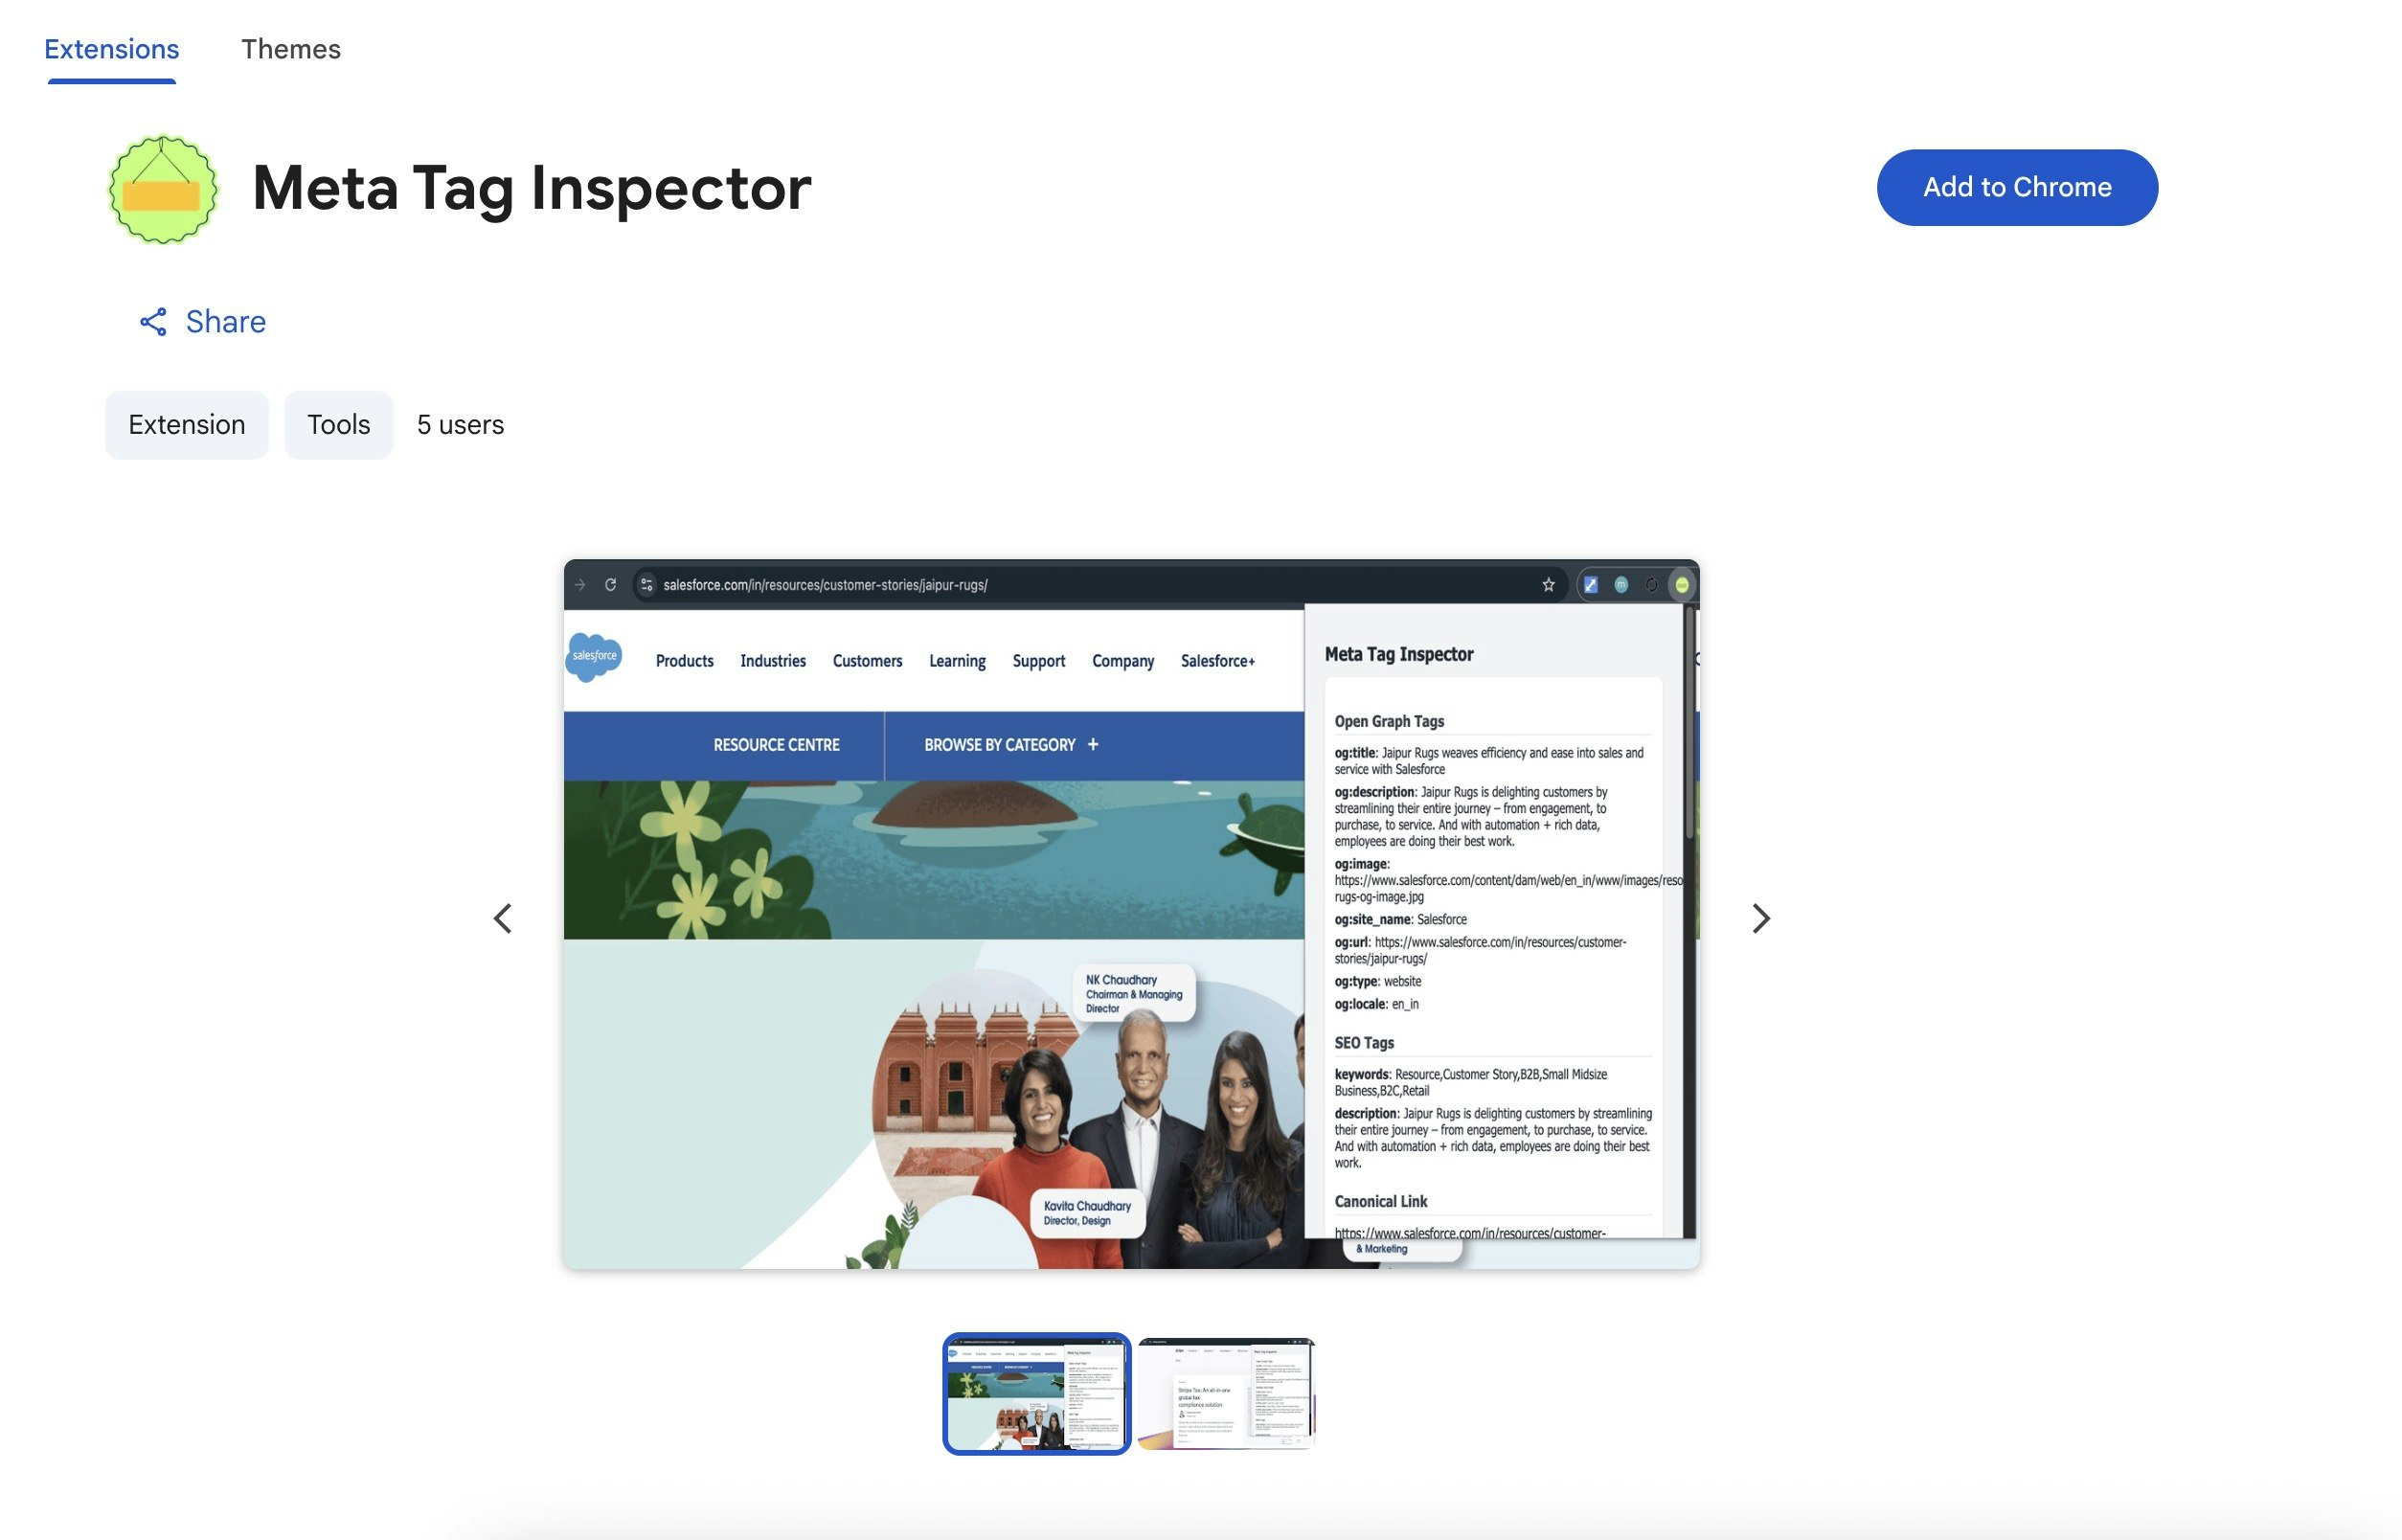Click the 5 users text
The width and height of the screenshot is (2402, 1540).
pos(460,425)
